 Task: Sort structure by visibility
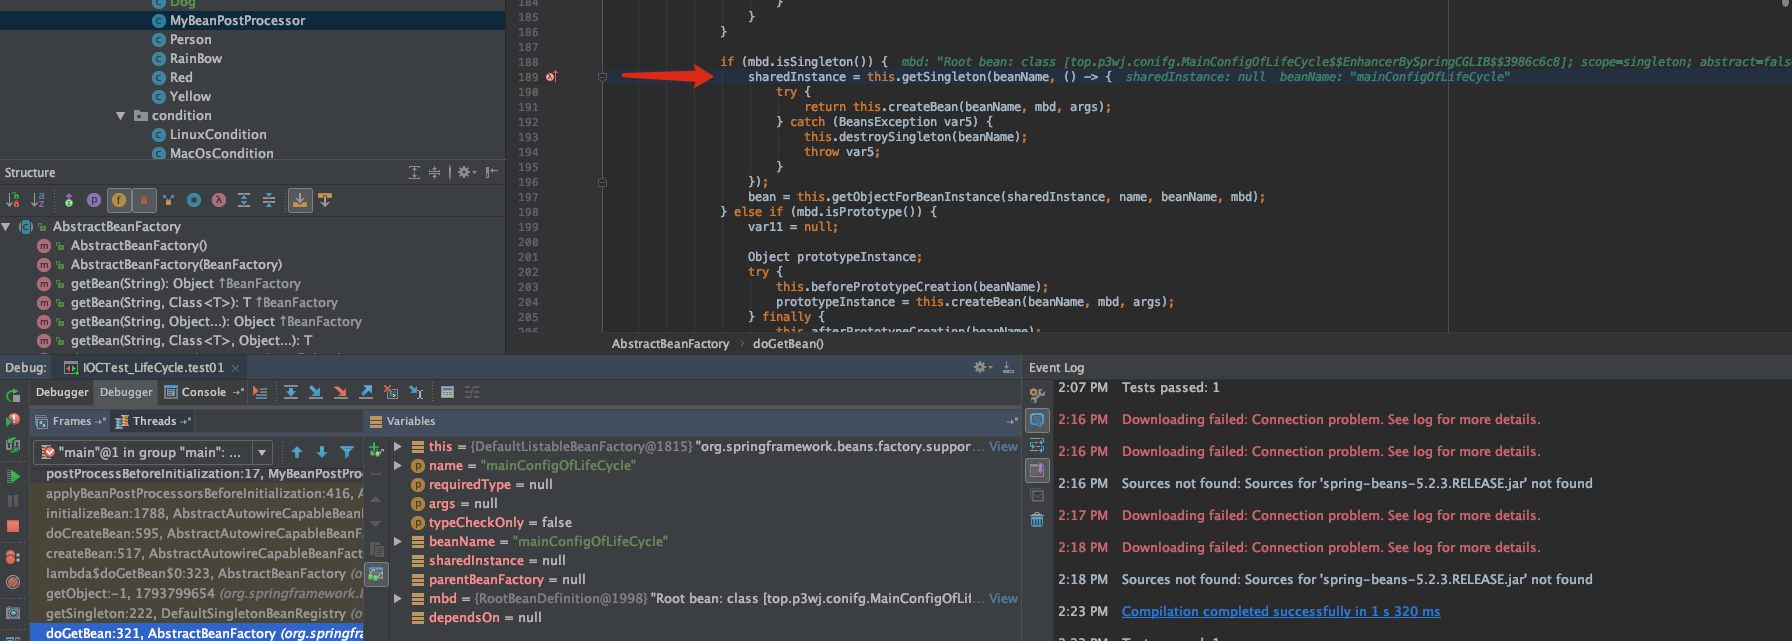(13, 200)
